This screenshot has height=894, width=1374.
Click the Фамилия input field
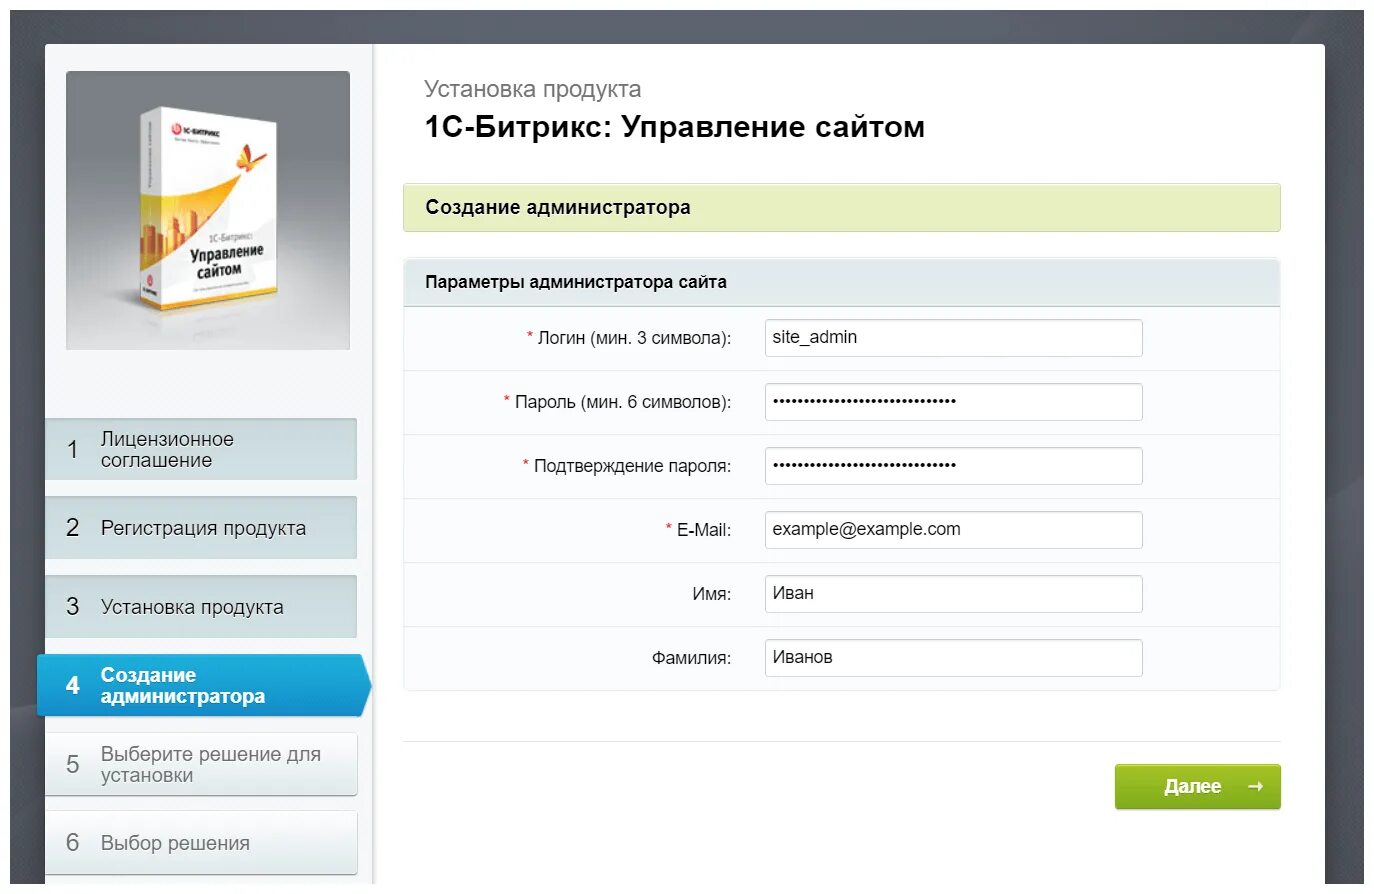pyautogui.click(x=953, y=658)
